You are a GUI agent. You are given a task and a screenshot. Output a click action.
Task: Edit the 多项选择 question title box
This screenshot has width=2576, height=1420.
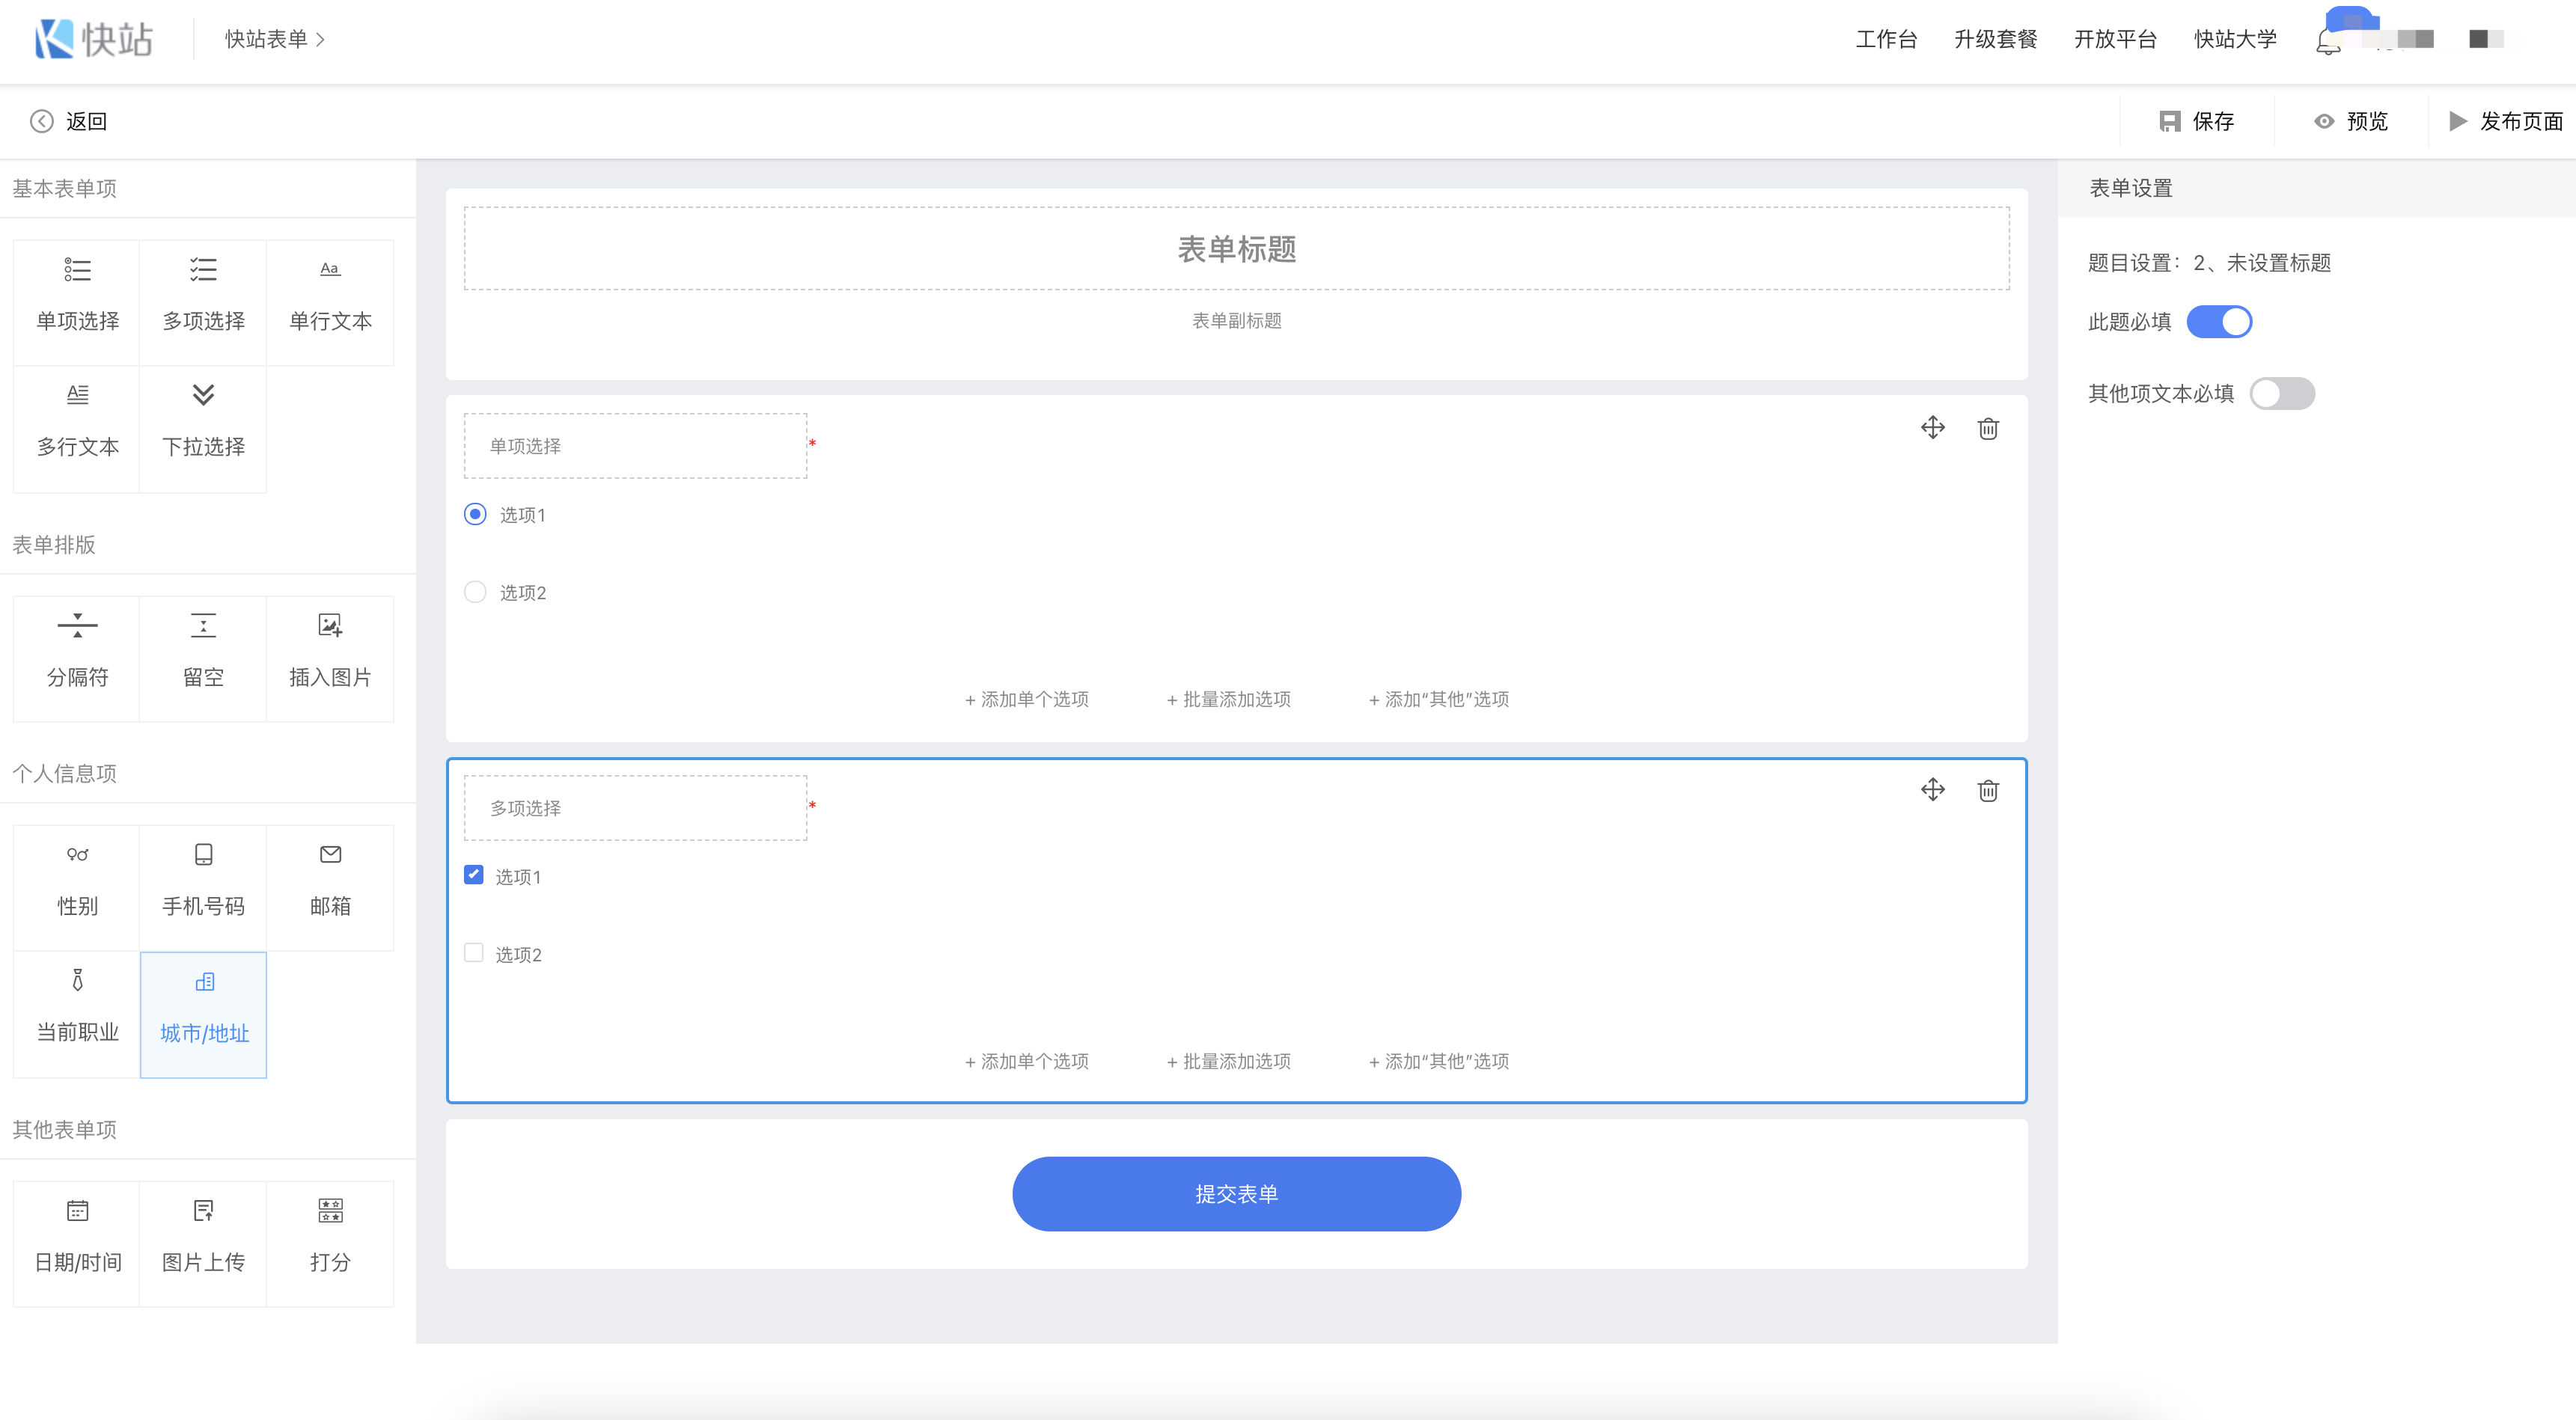pos(635,808)
